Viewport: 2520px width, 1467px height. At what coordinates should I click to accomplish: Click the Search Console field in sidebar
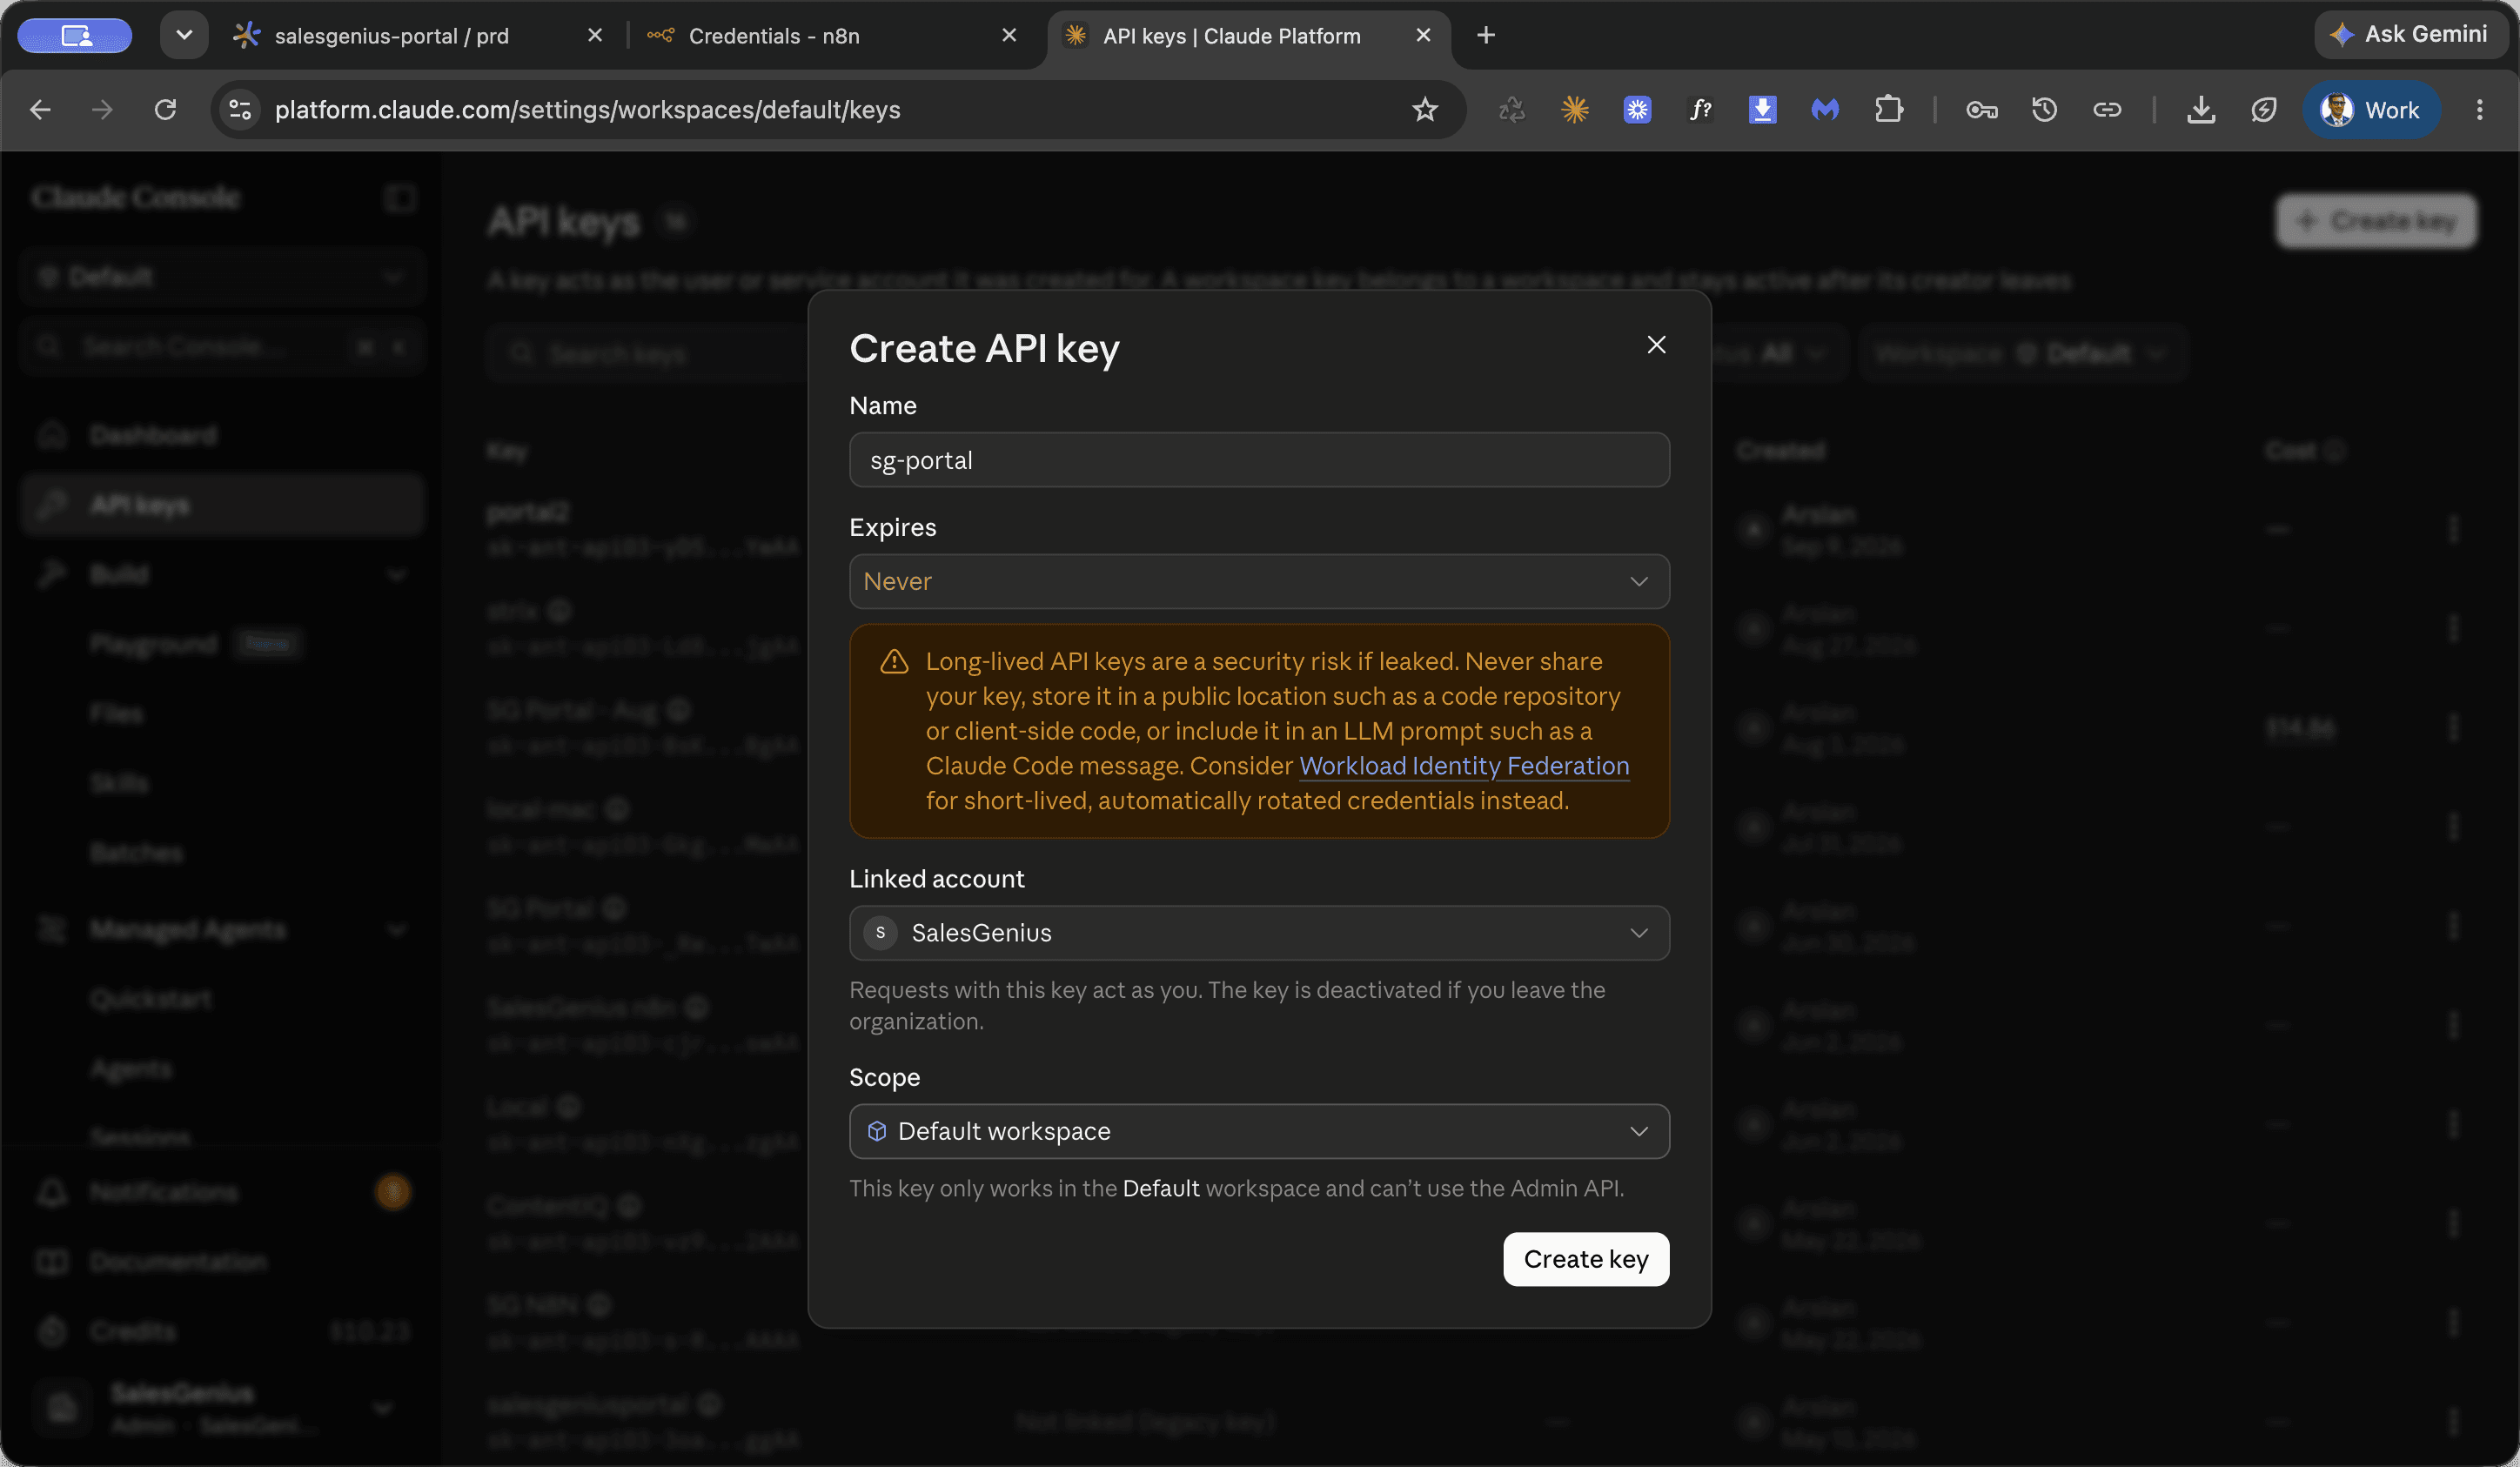pos(222,347)
